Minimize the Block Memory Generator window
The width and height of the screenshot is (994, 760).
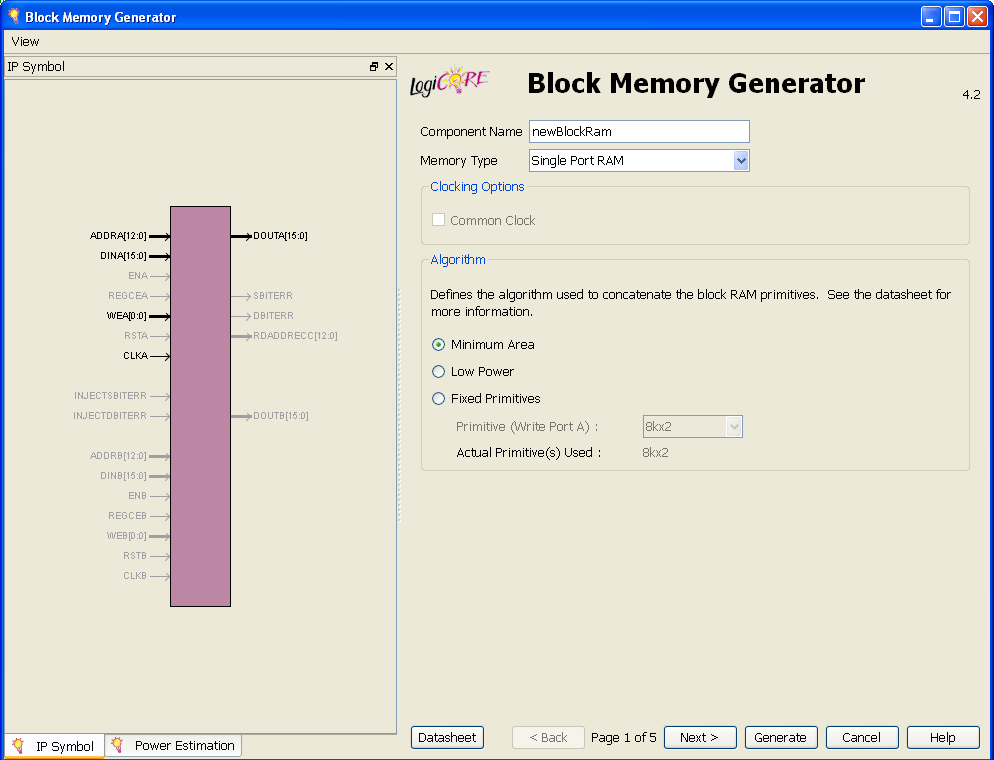pyautogui.click(x=930, y=16)
